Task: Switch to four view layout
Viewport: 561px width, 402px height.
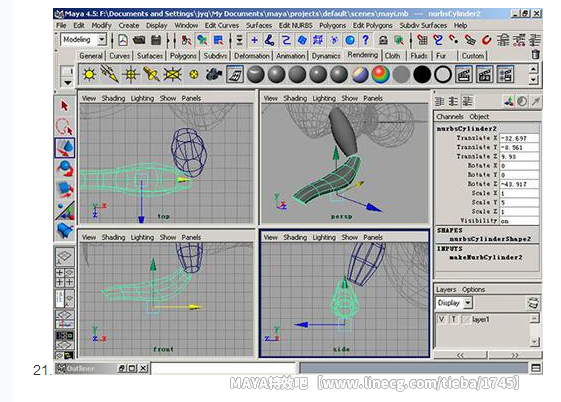Action: point(64,278)
